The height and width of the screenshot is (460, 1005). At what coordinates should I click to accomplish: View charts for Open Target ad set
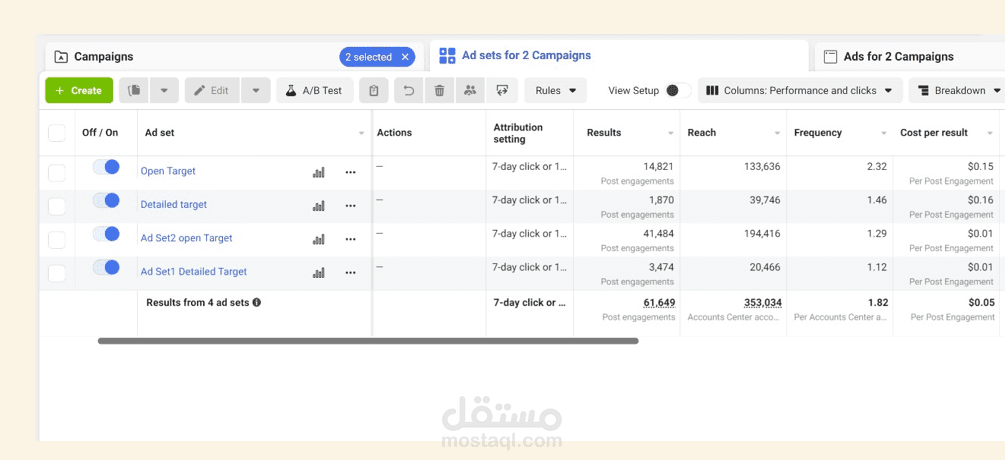tap(319, 172)
